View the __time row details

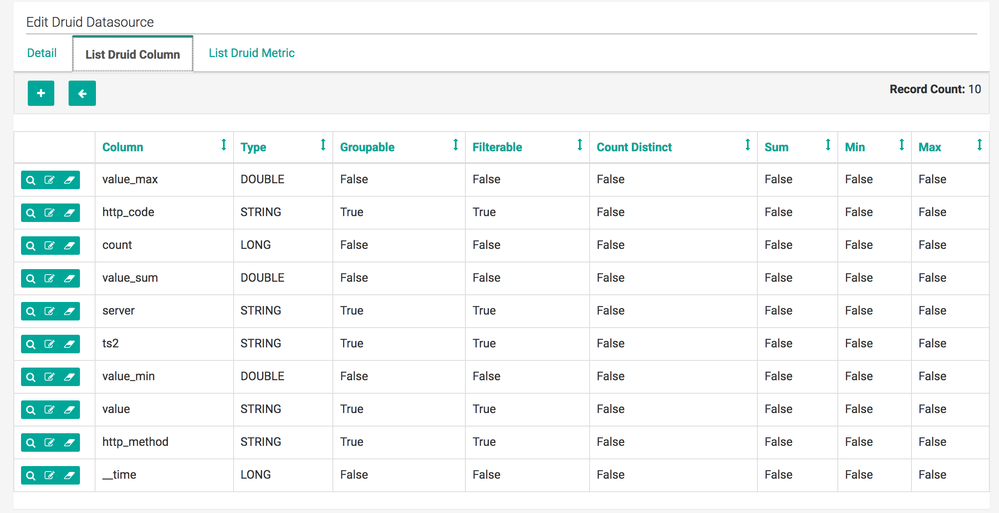(x=31, y=475)
